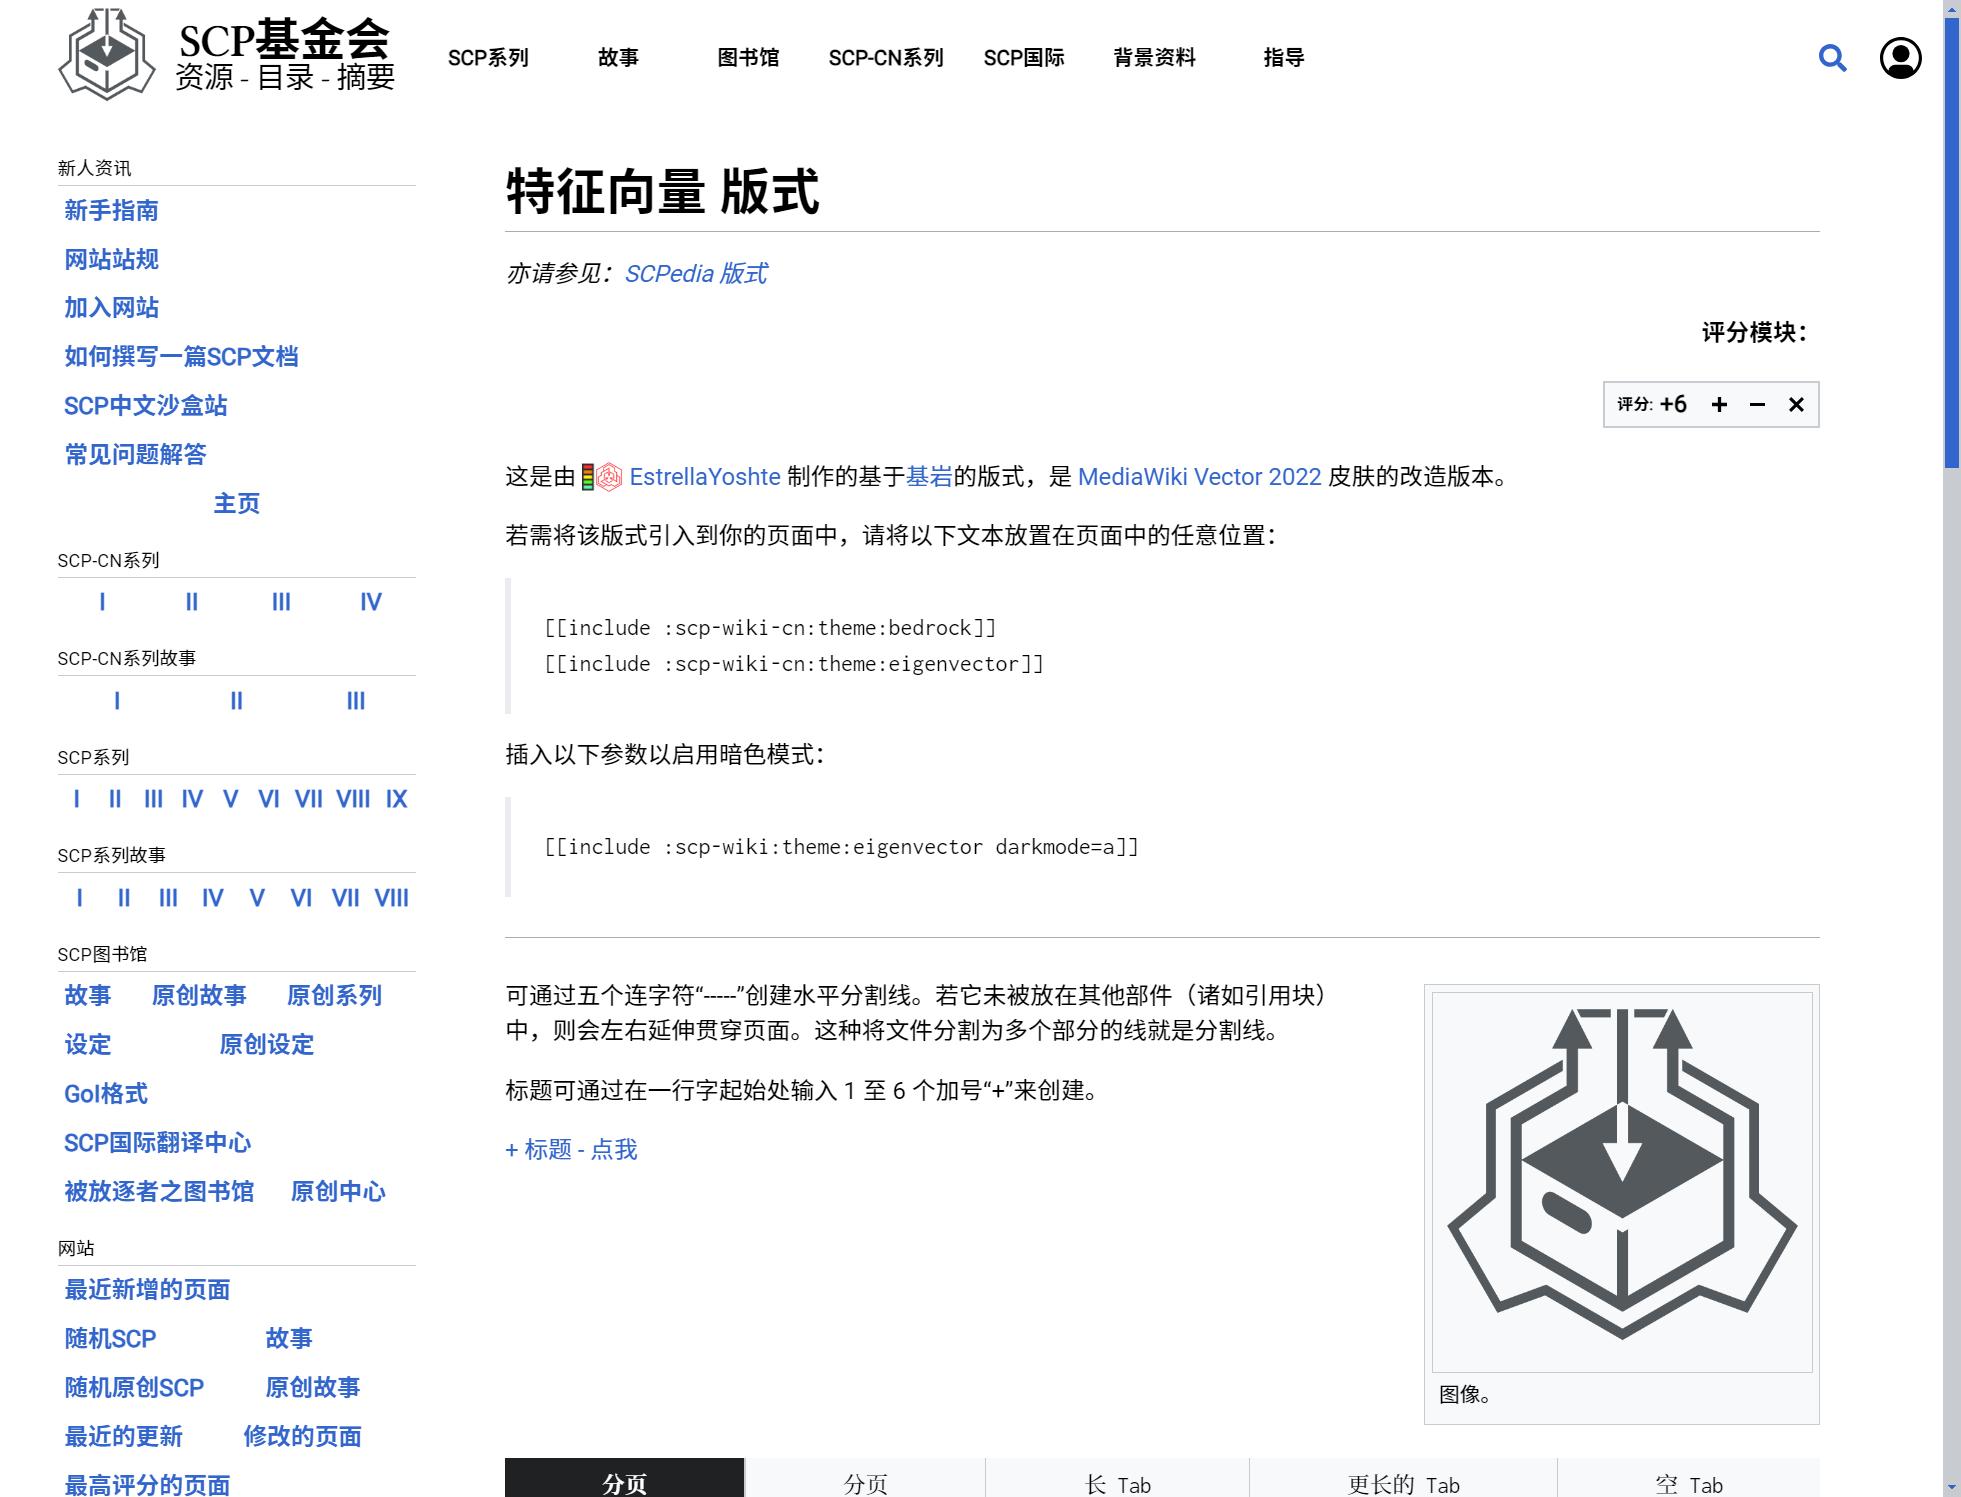Open the 背景资料 top menu
Screen dimensions: 1961x1497
[x=1154, y=58]
